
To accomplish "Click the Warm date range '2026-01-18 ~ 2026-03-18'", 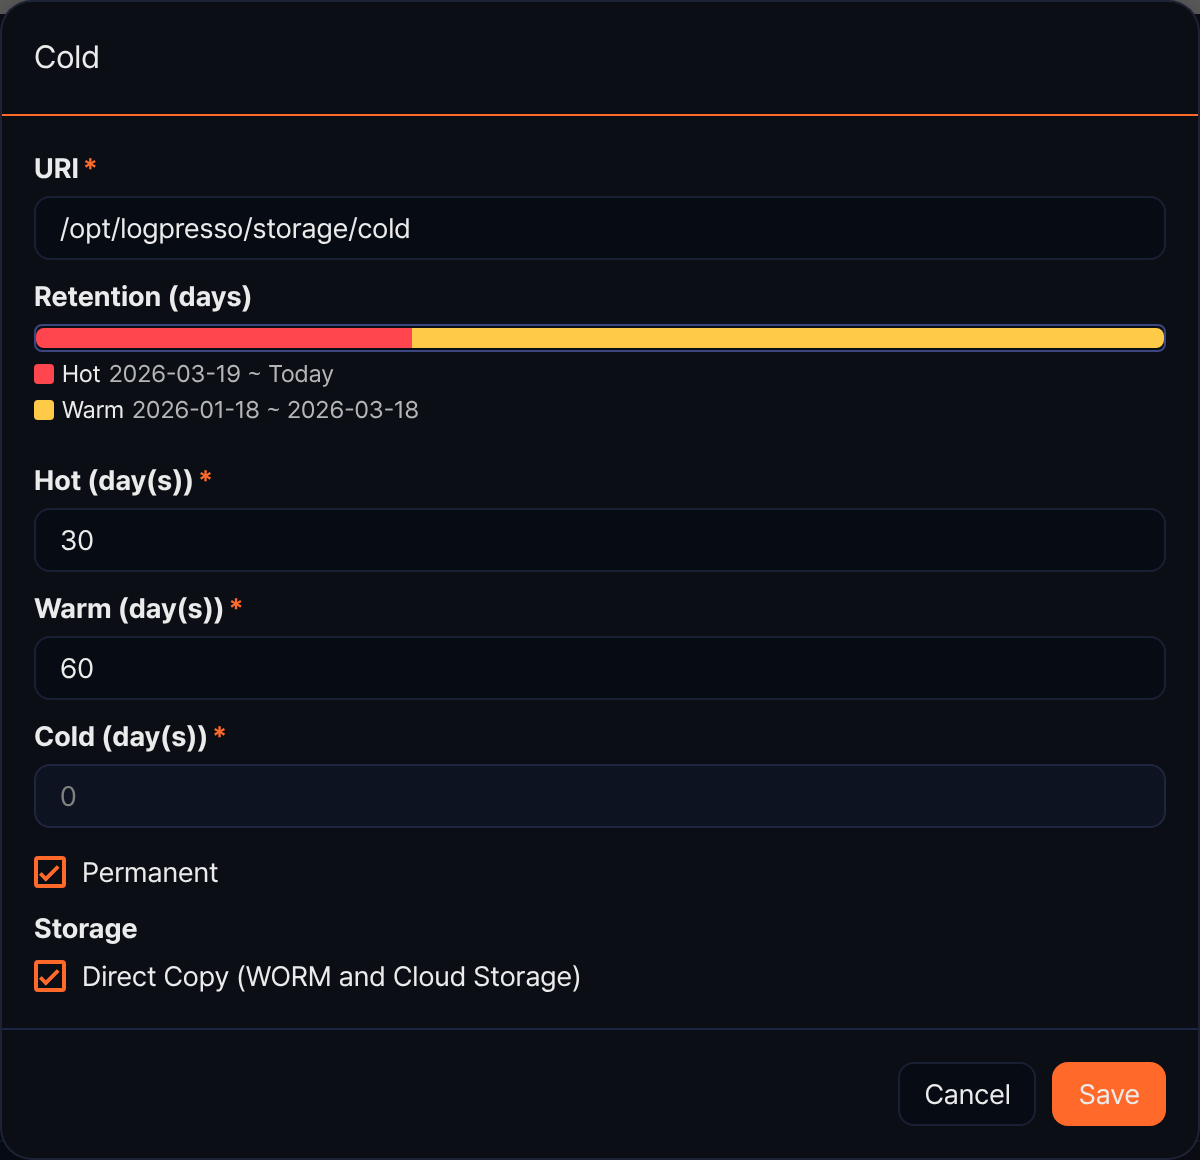I will tap(275, 410).
